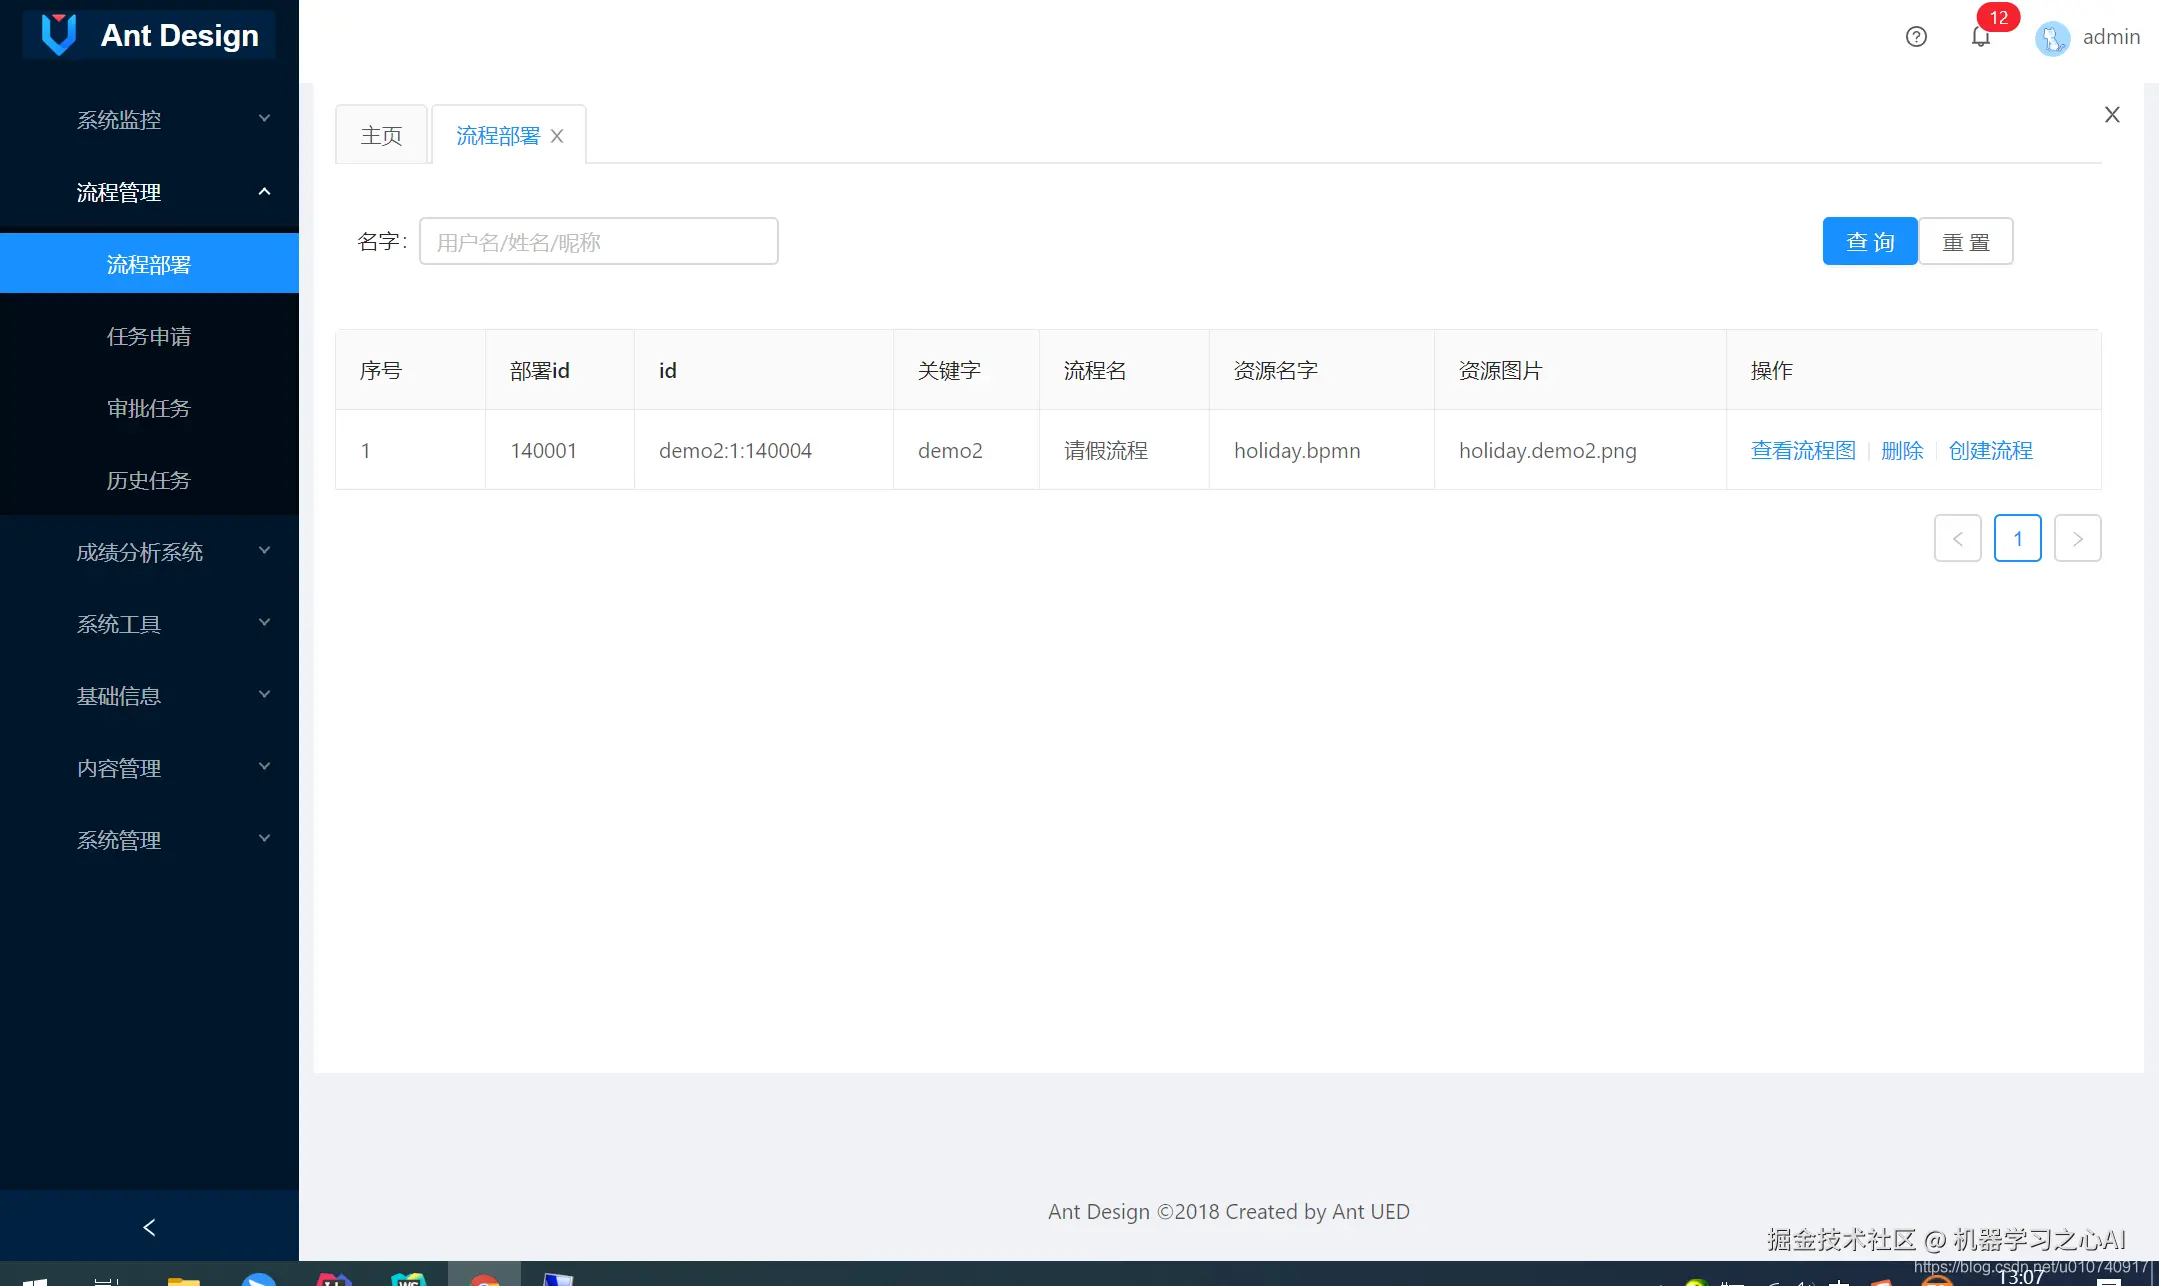Image resolution: width=2159 pixels, height=1286 pixels.
Task: Focus the 名字 search input field
Action: point(598,241)
